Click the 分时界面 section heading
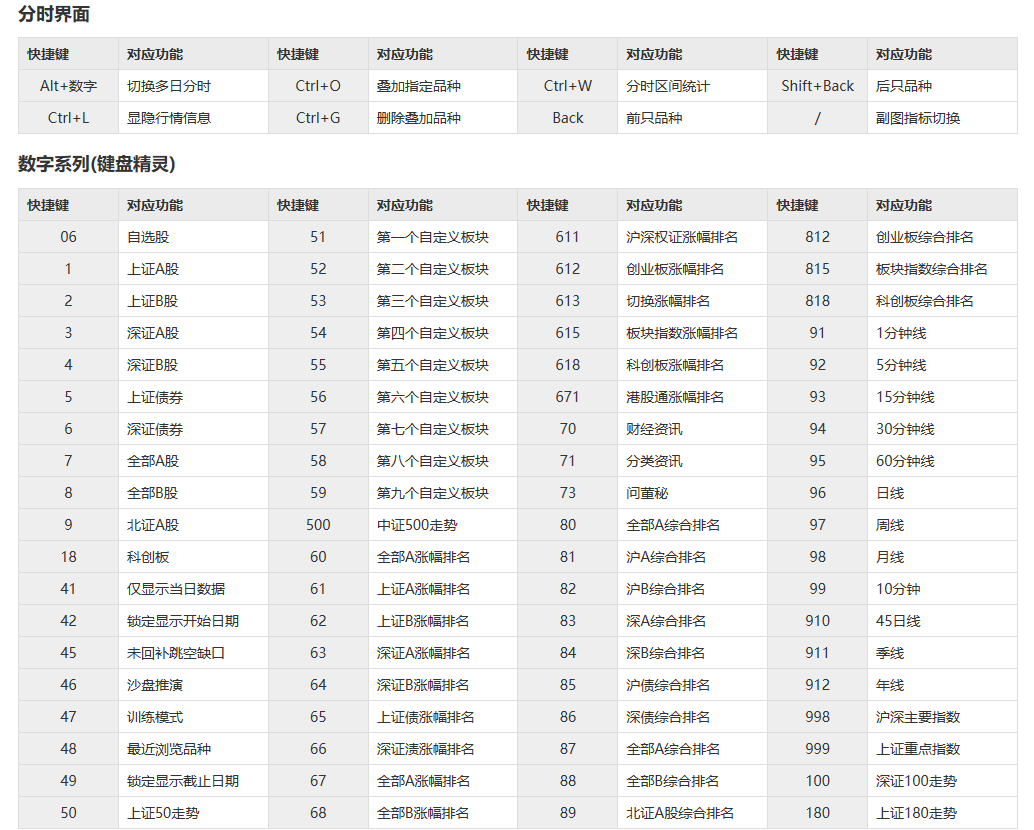 54,14
